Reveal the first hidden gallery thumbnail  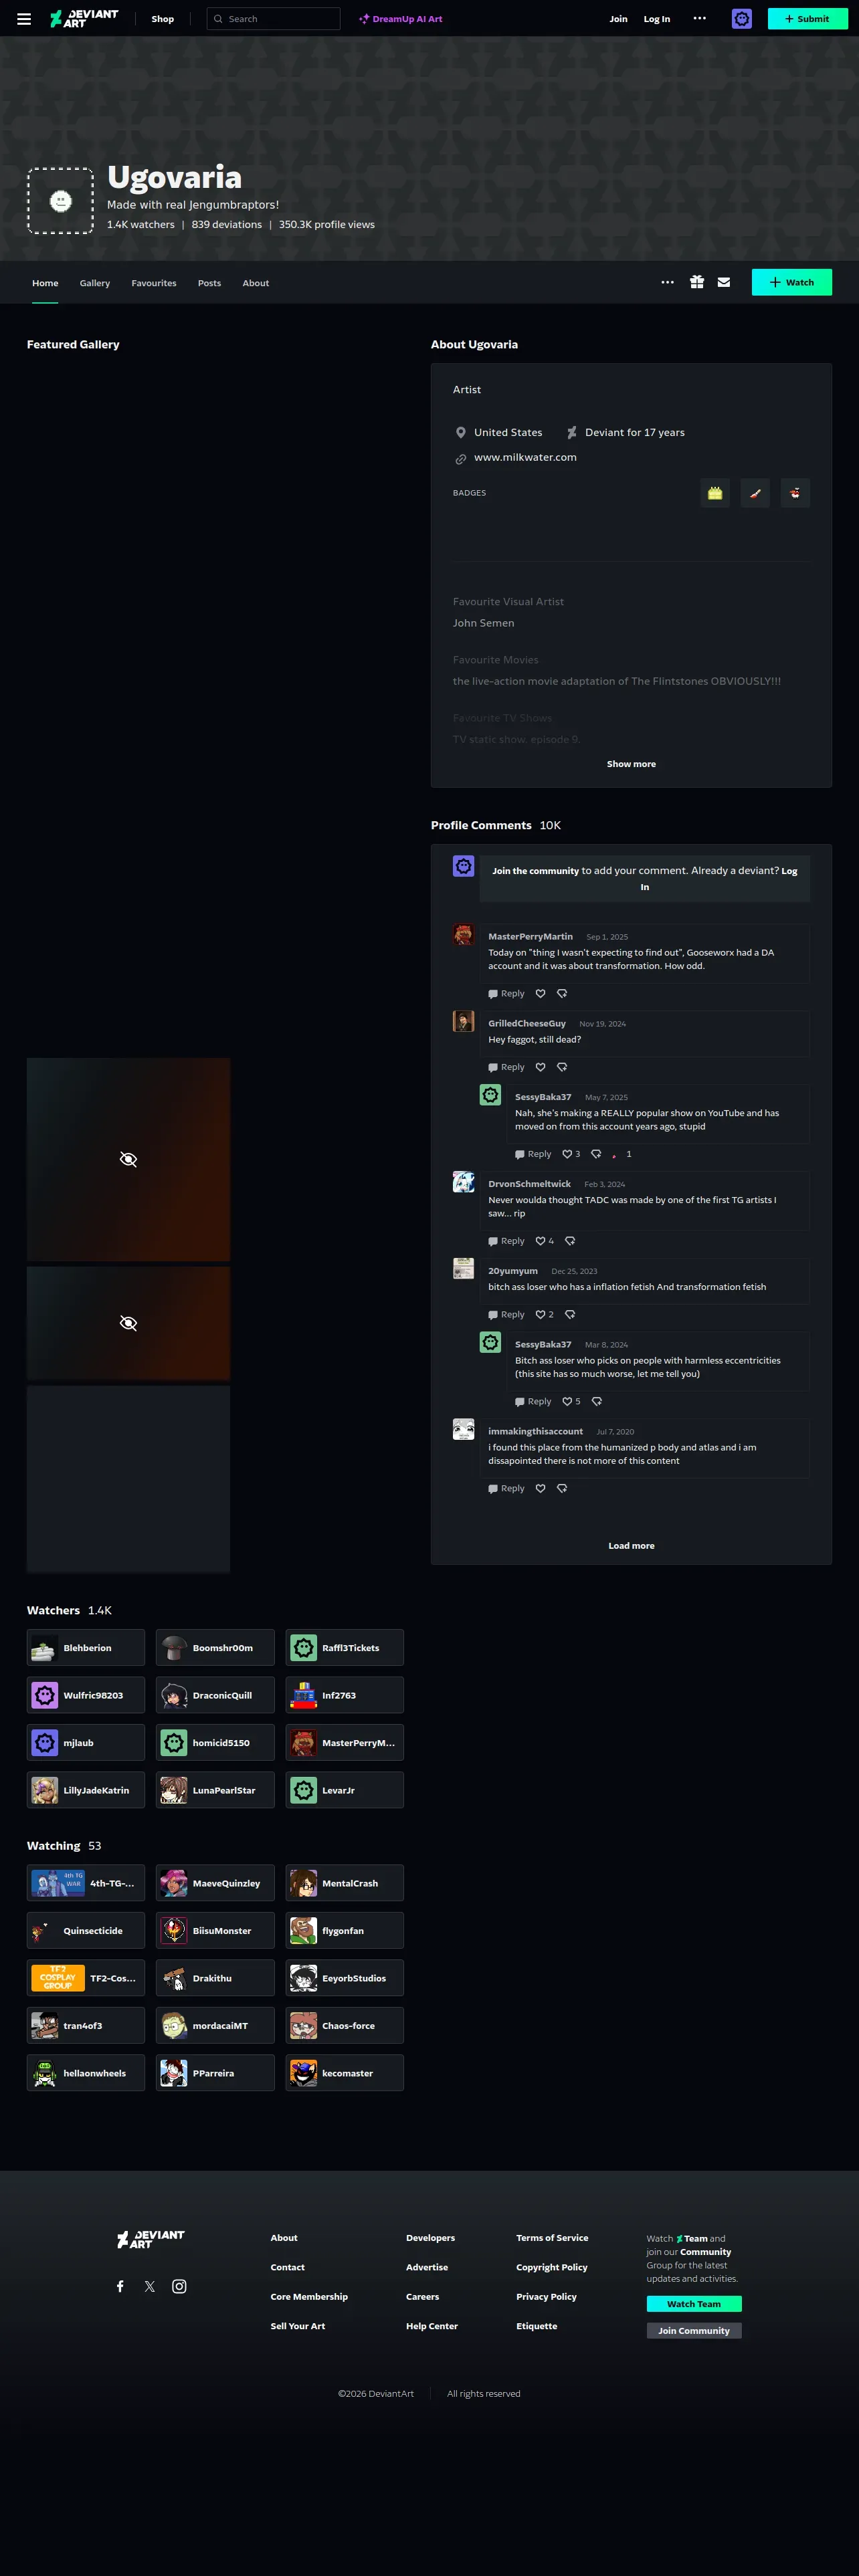coord(128,1160)
